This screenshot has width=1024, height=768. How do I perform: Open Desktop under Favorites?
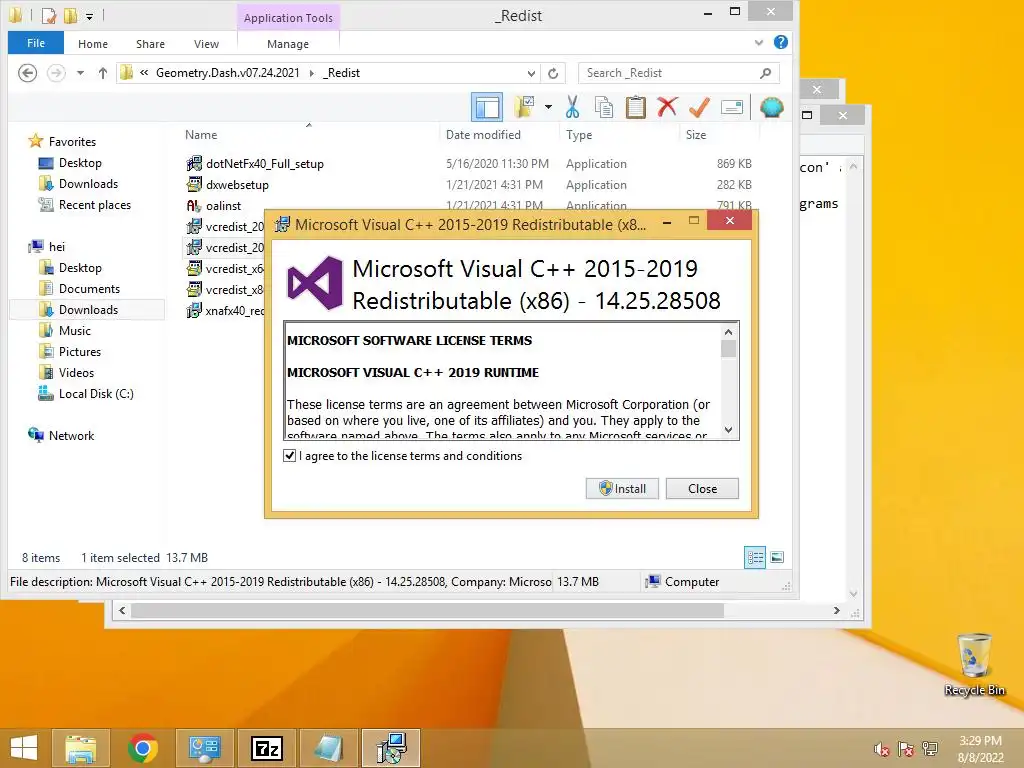(80, 163)
